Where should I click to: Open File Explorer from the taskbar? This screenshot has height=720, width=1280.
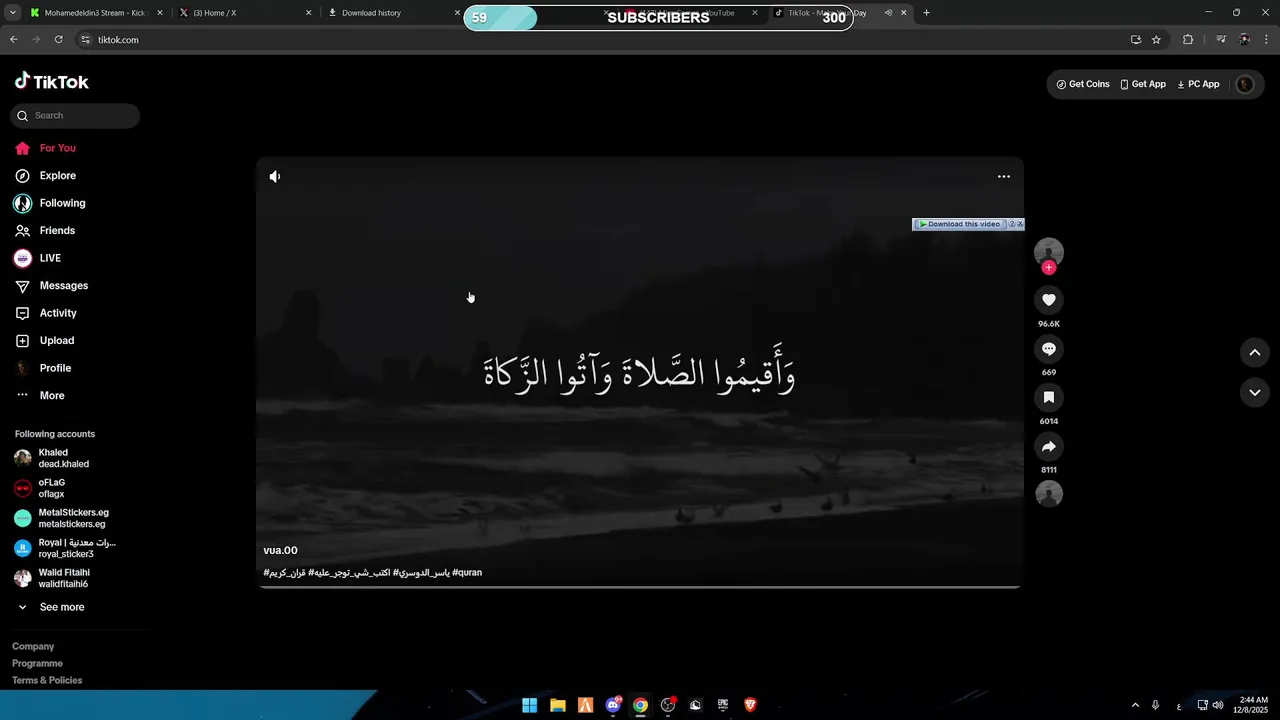[x=558, y=705]
